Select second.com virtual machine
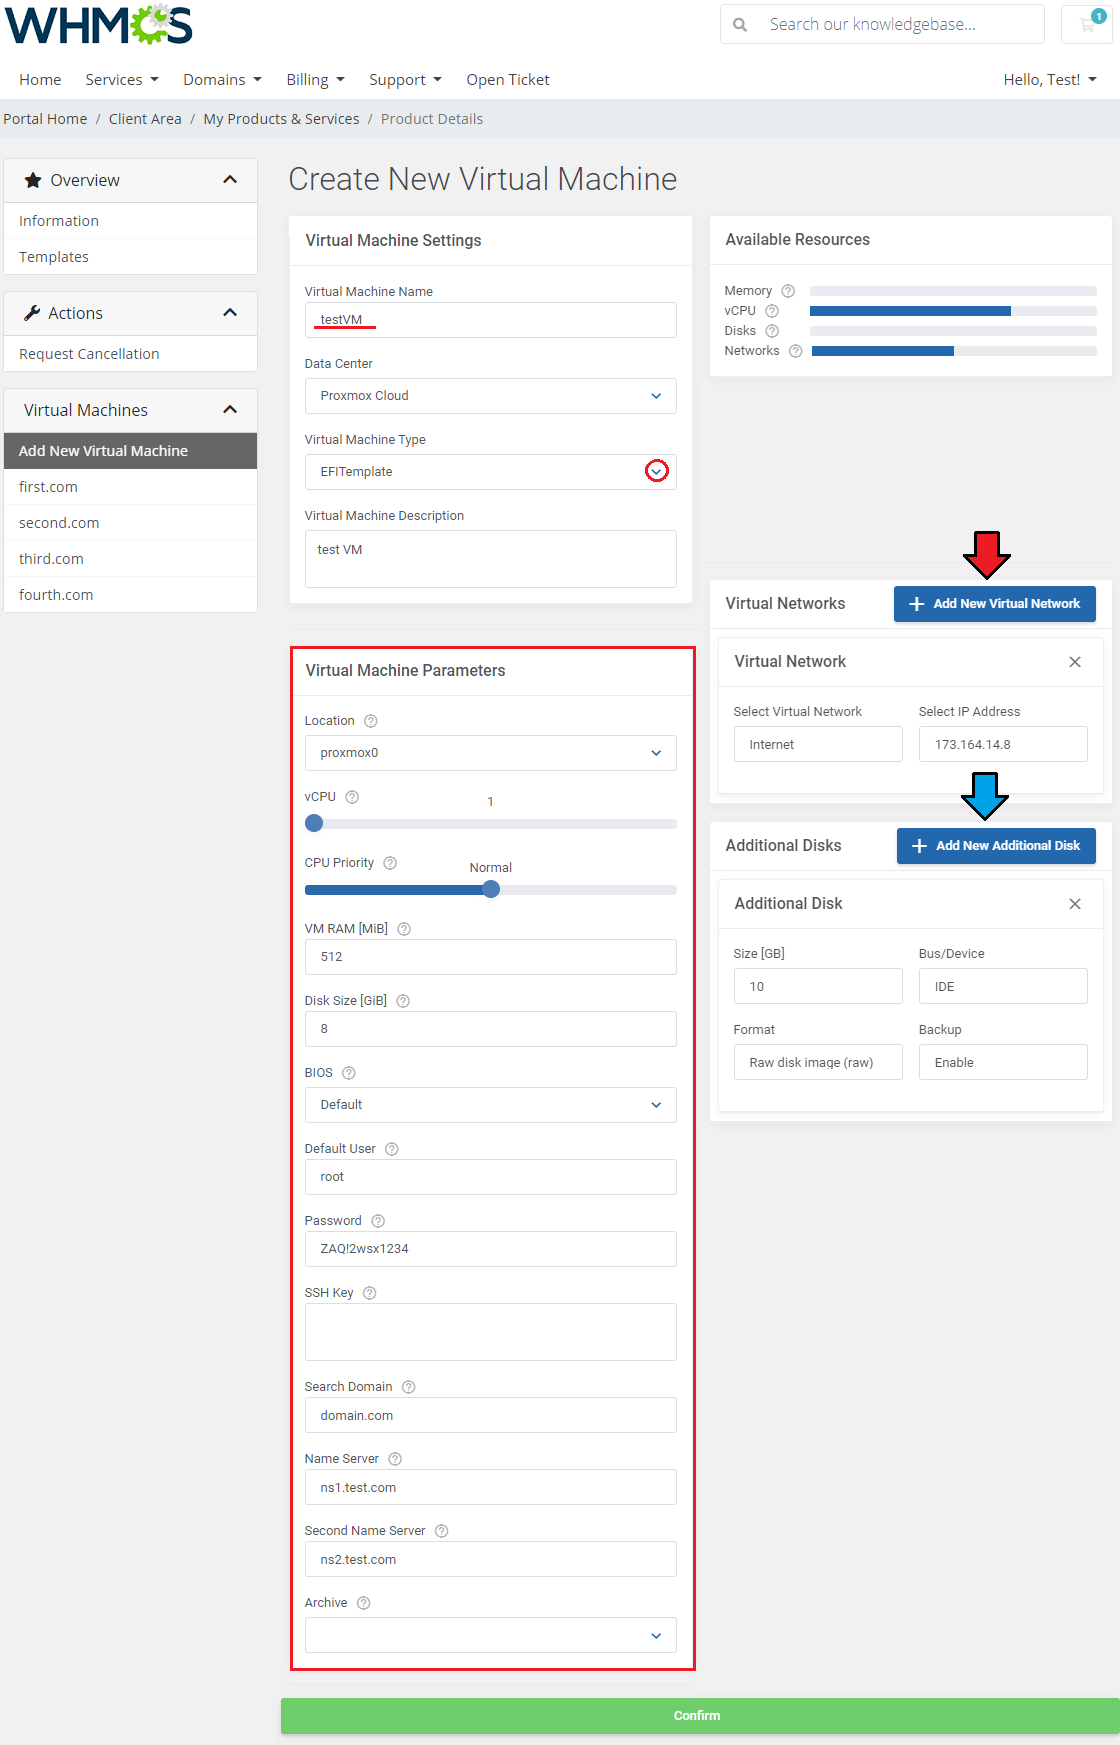The height and width of the screenshot is (1745, 1120). (131, 523)
